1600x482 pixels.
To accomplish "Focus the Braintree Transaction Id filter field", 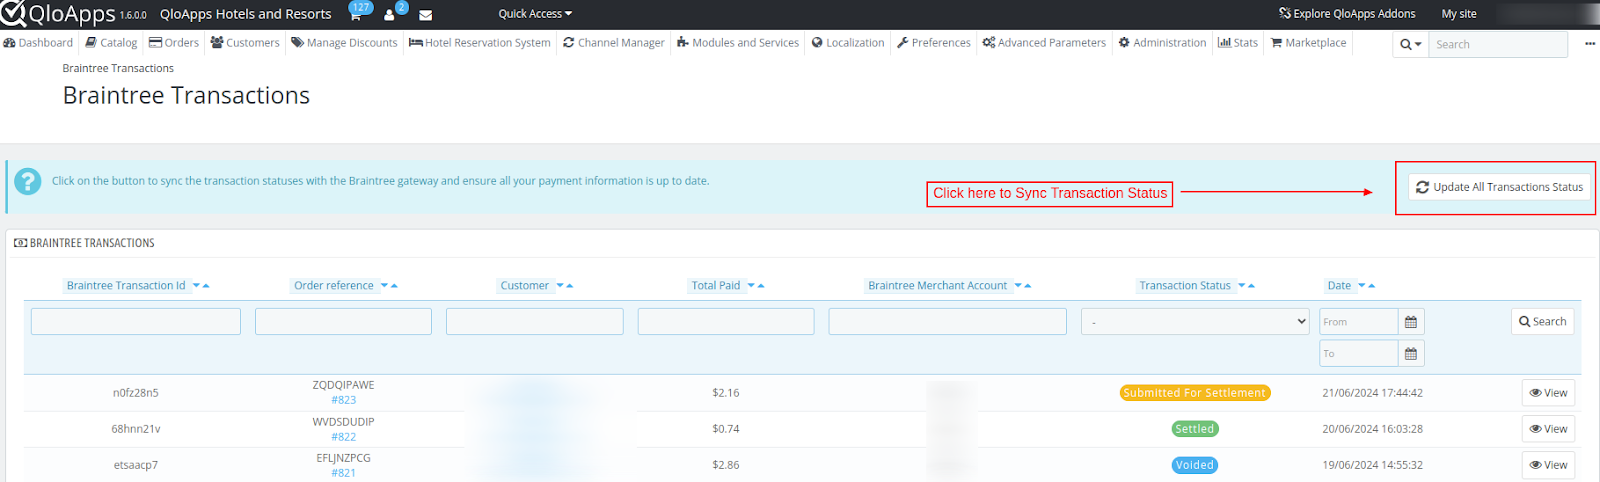I will tap(136, 321).
